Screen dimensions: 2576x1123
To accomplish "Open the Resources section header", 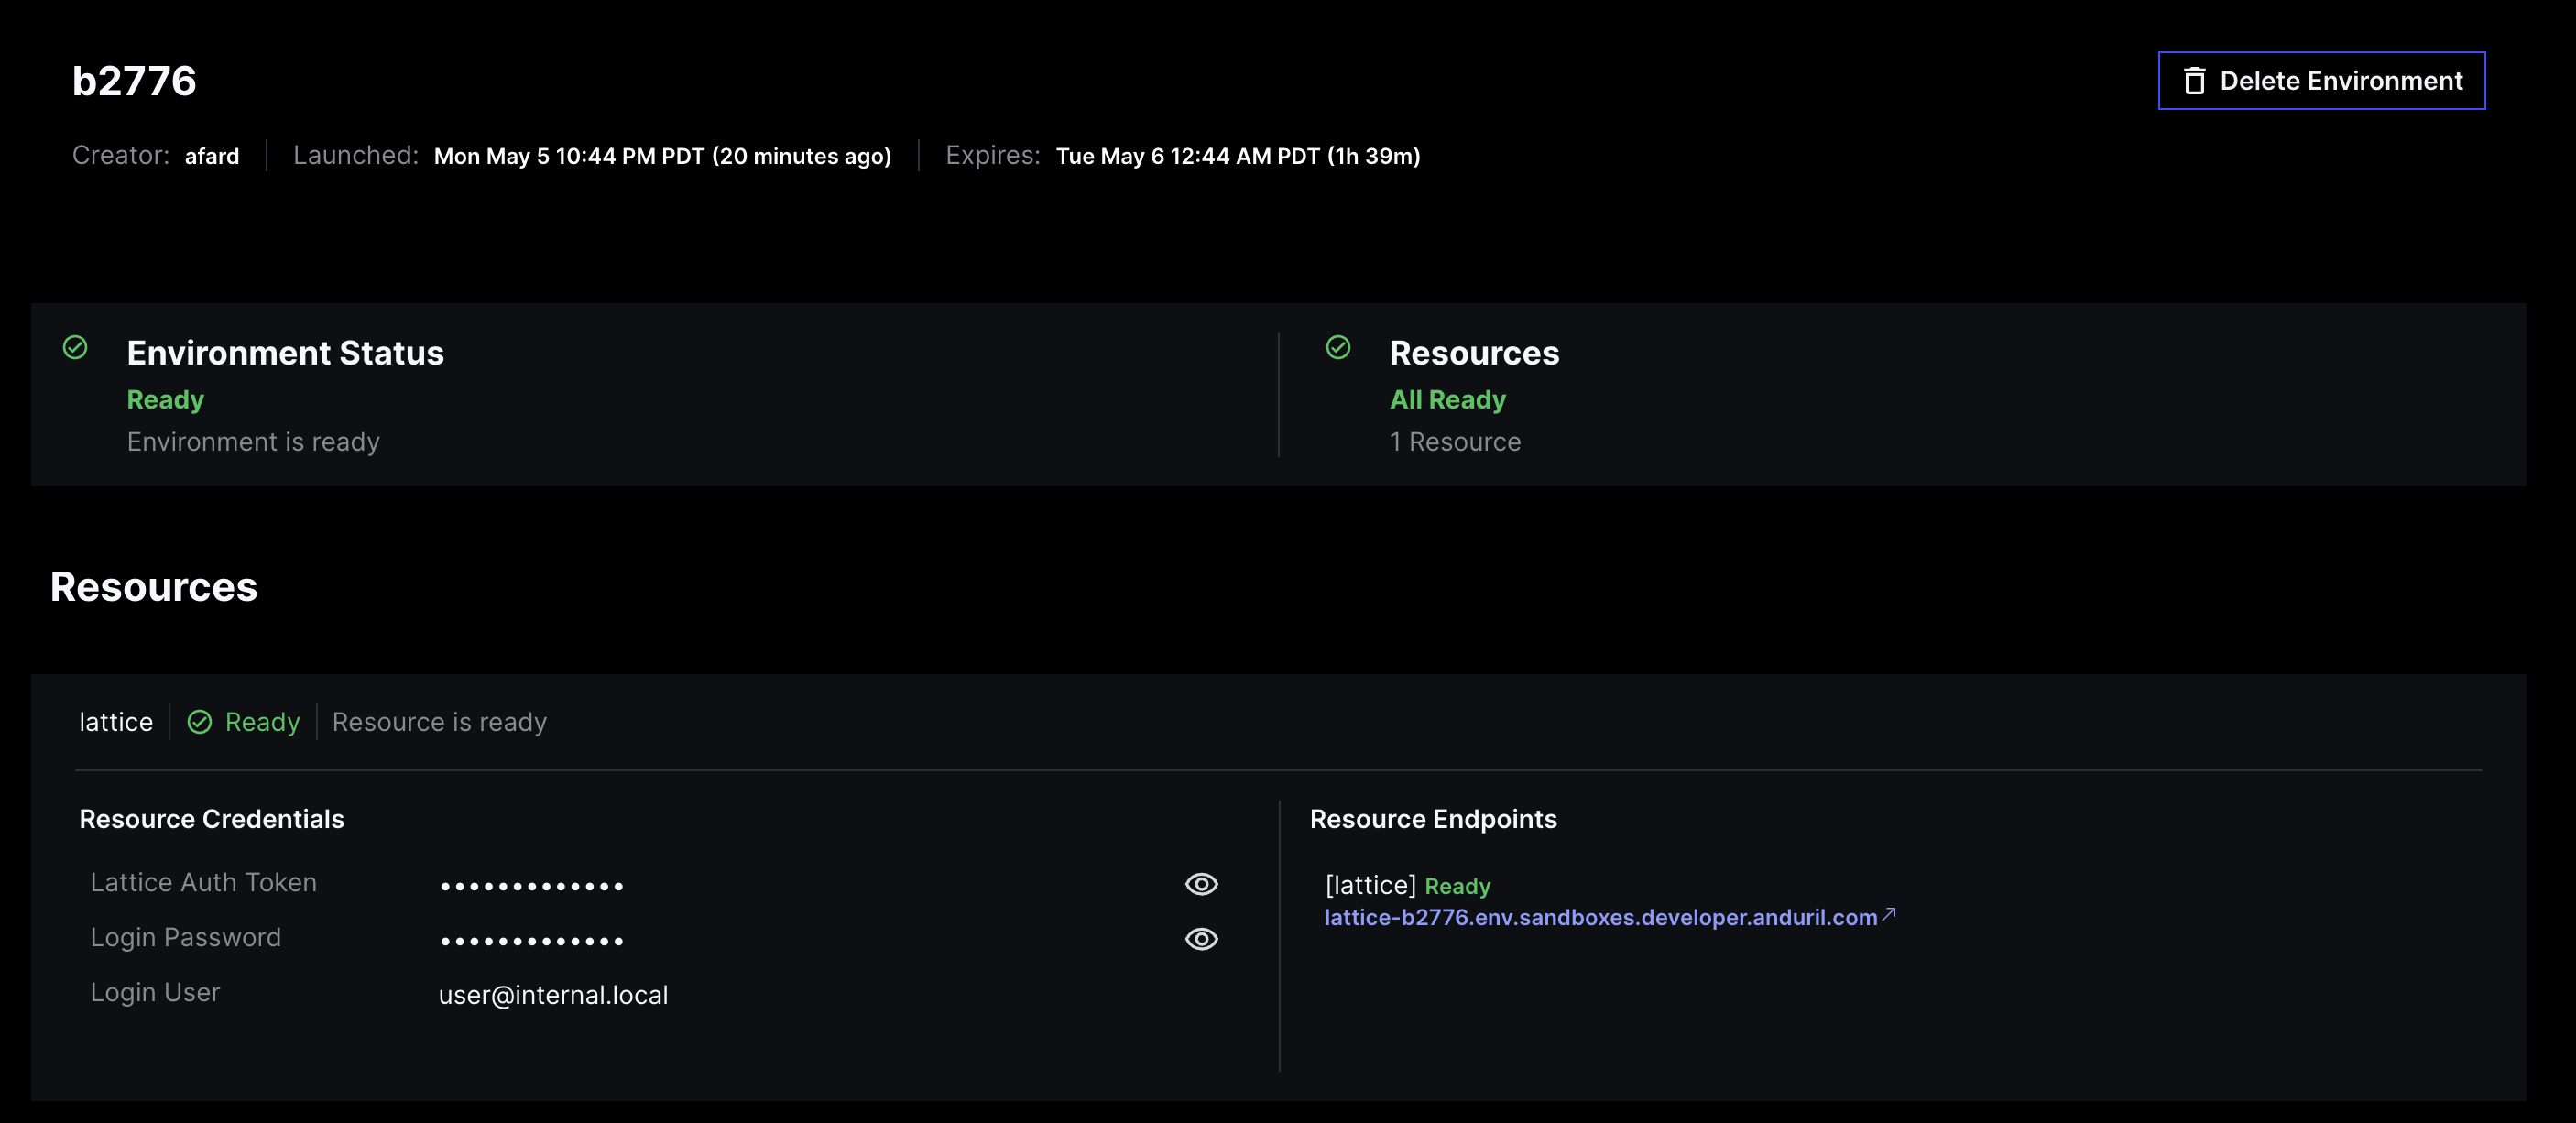I will coord(154,587).
